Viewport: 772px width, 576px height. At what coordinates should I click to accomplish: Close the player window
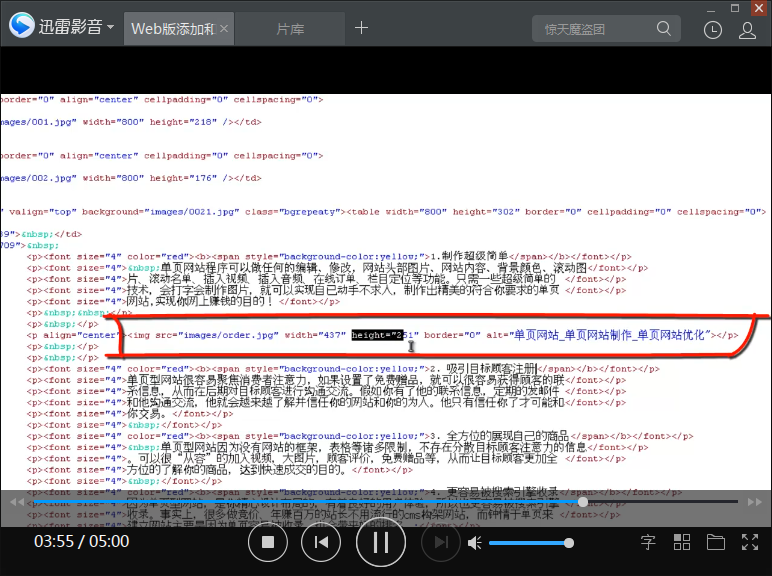pos(759,8)
